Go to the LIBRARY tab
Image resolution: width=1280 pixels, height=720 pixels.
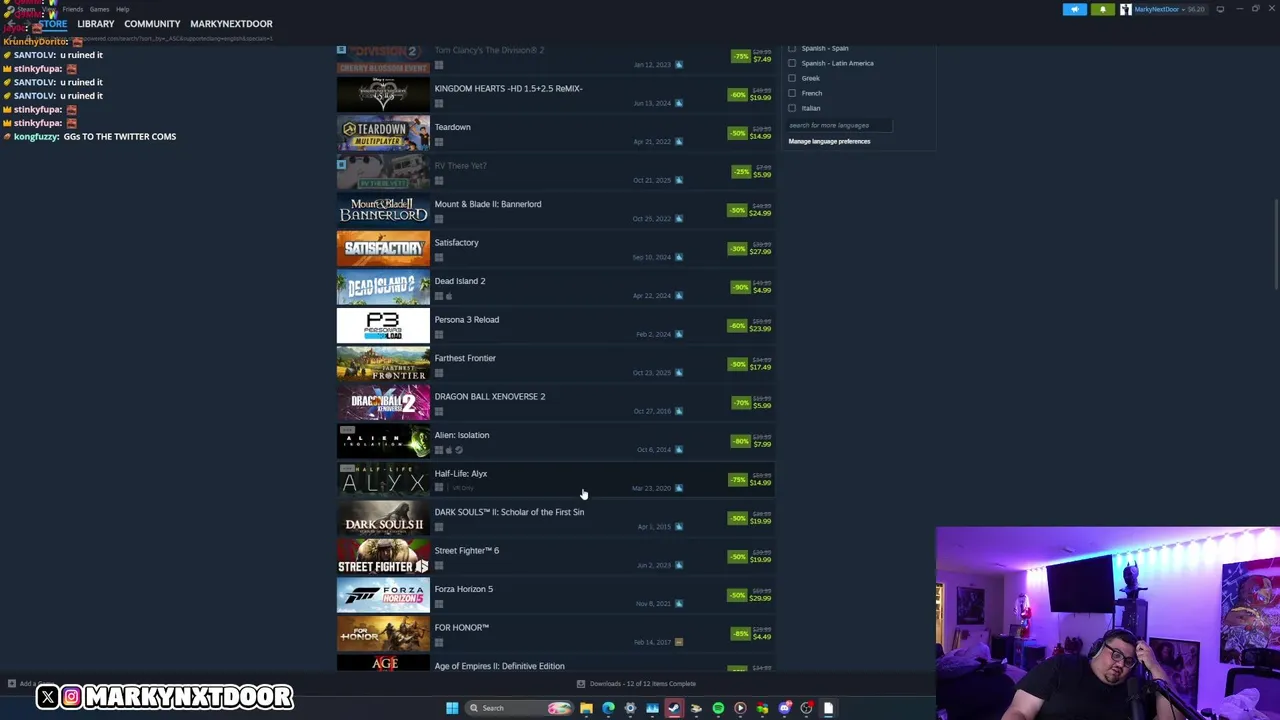pos(96,24)
